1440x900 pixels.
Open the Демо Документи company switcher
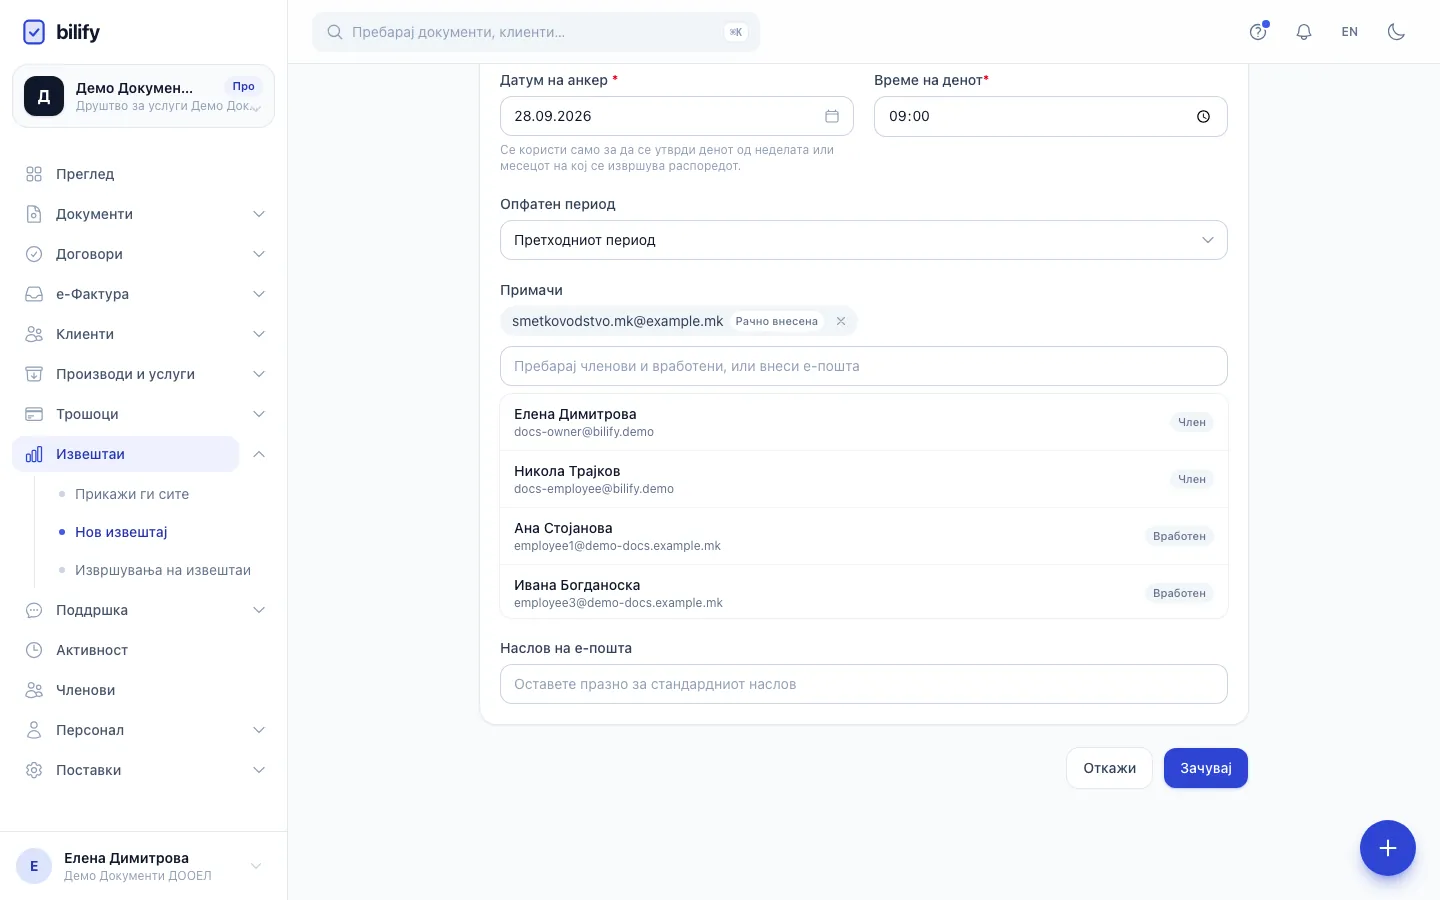pos(143,96)
